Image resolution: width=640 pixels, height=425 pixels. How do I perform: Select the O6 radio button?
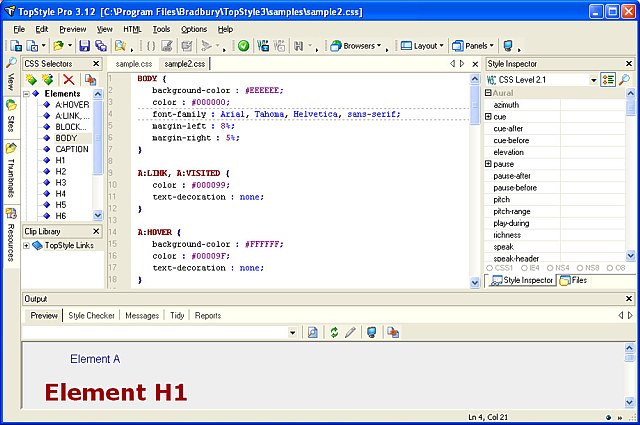(x=610, y=268)
